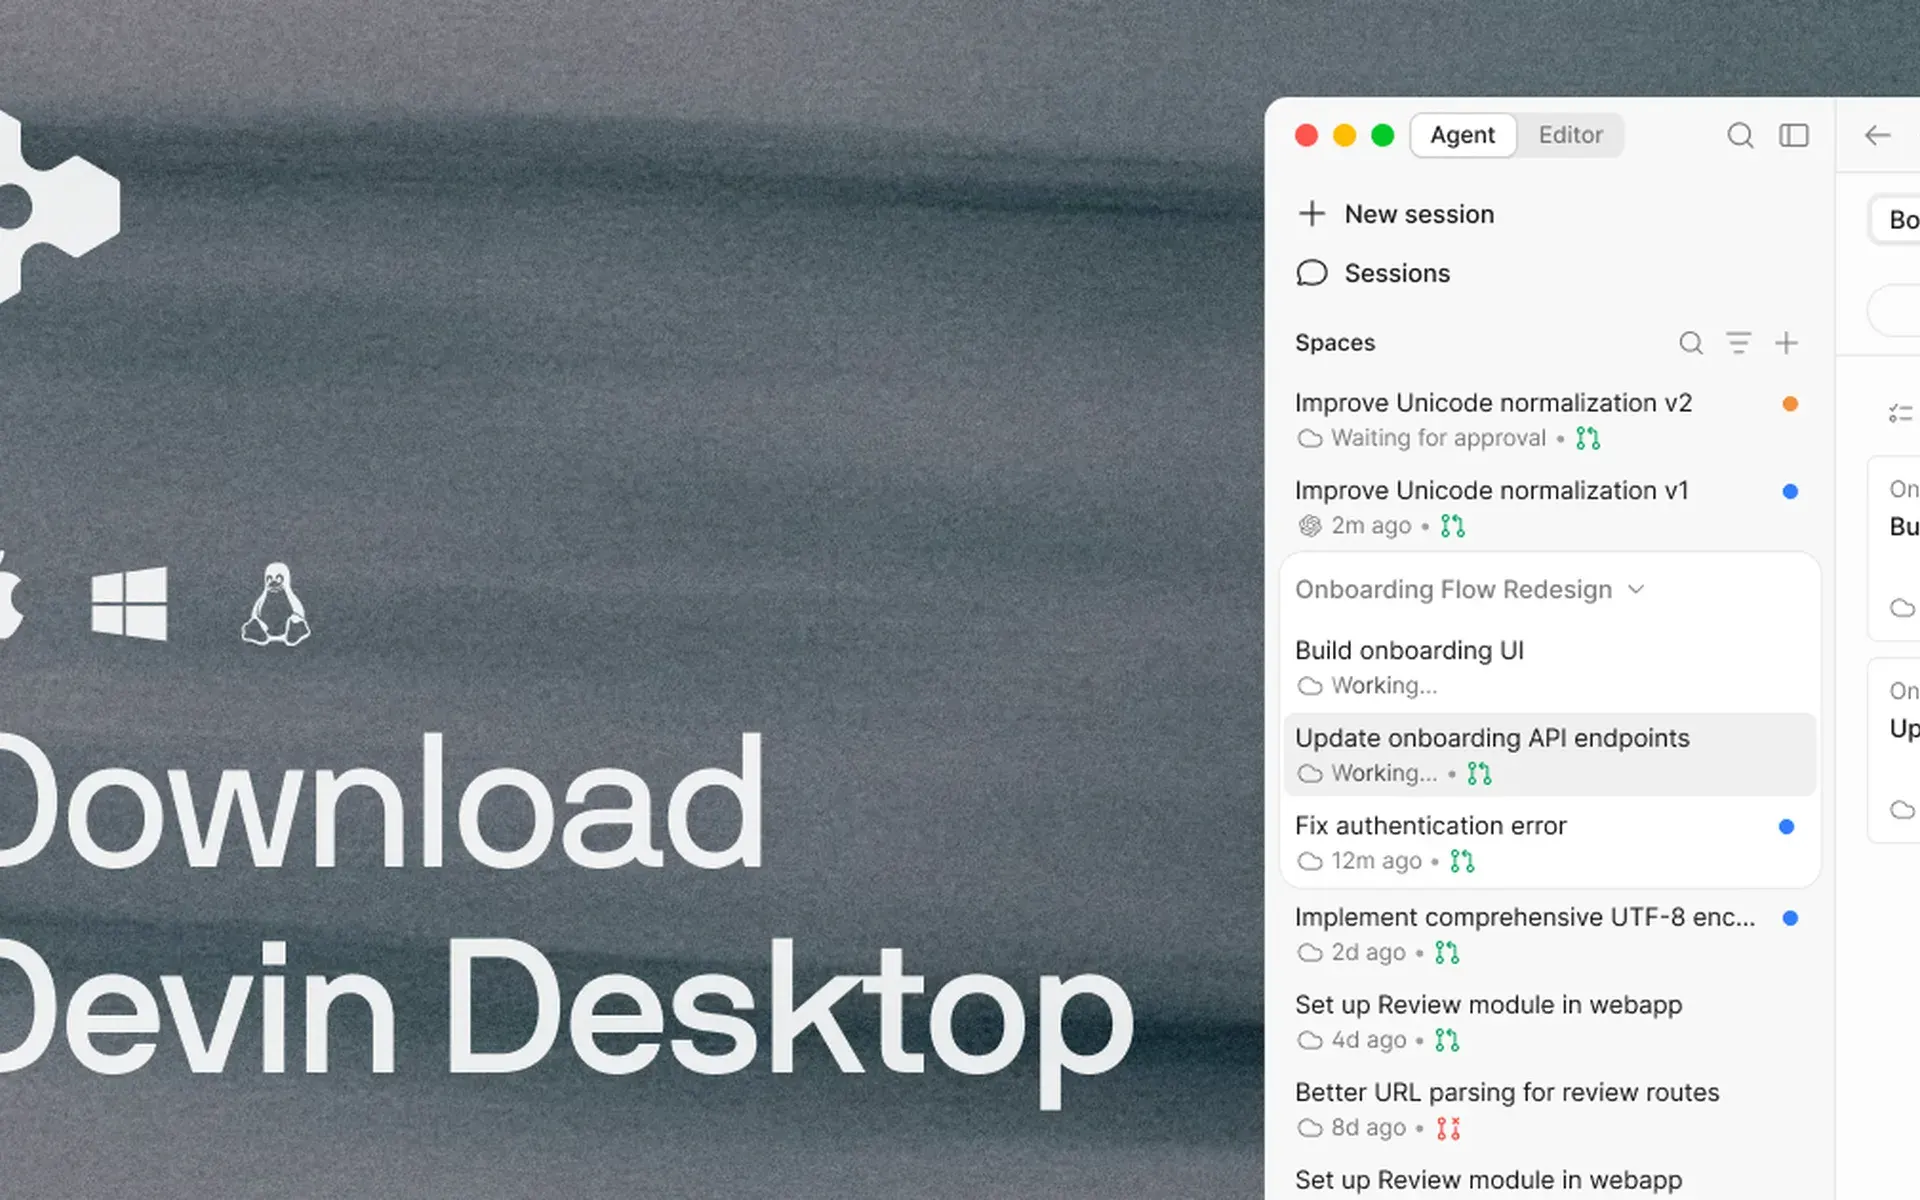Open Set up Review module session from 4d ago

tap(1548, 1022)
